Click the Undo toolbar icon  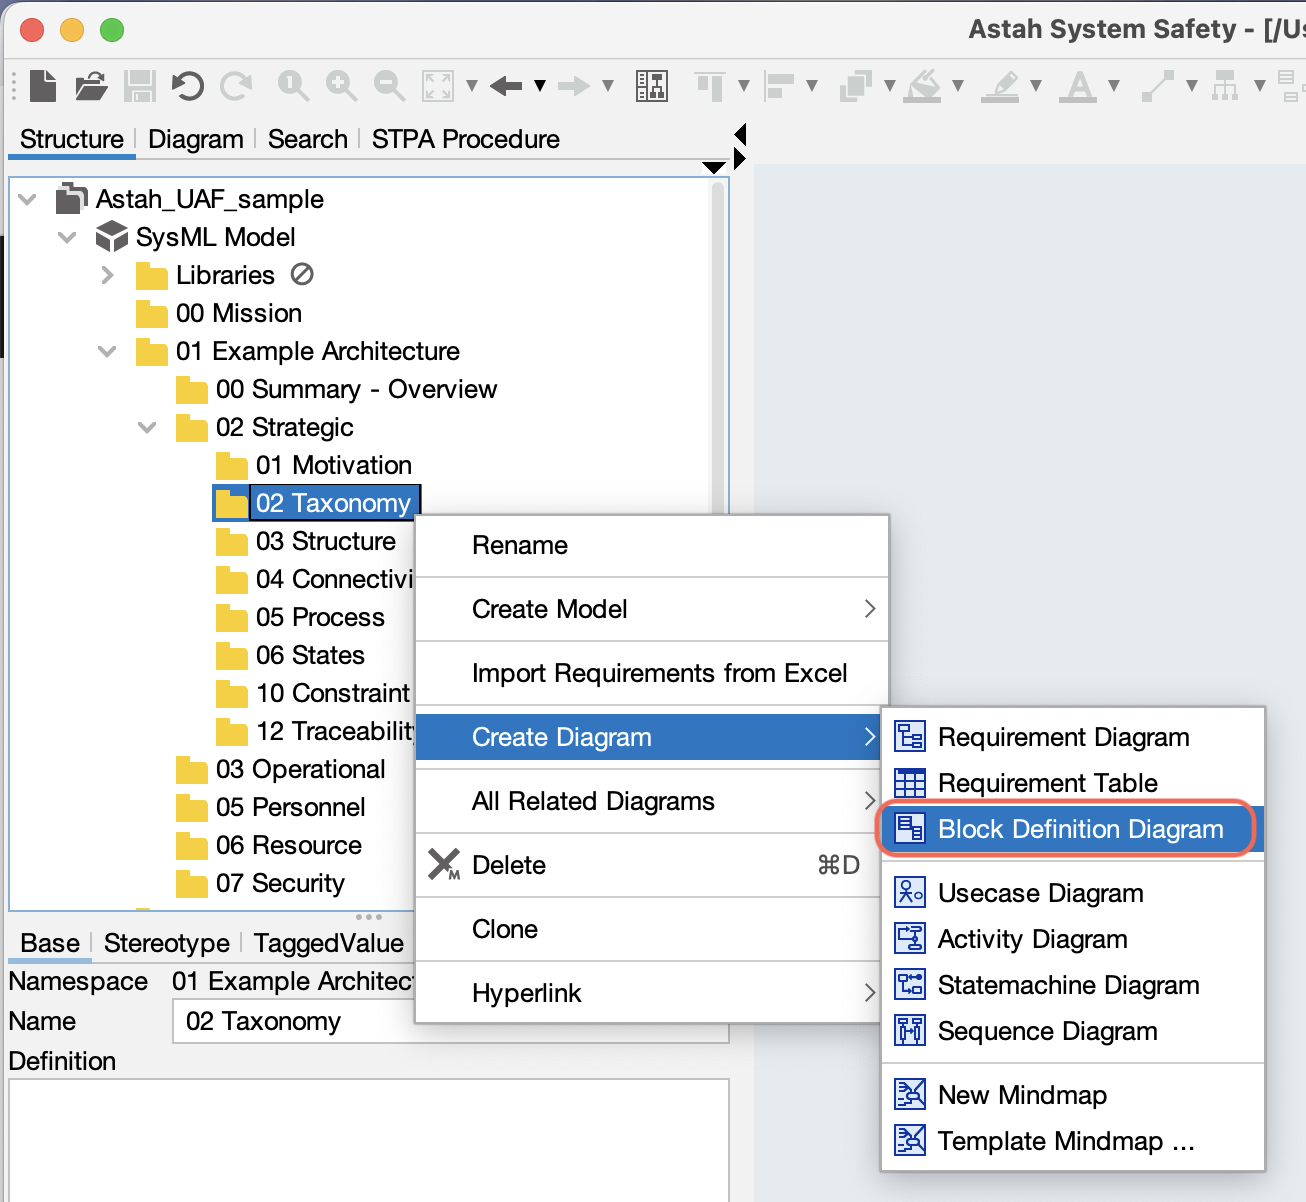(x=187, y=86)
